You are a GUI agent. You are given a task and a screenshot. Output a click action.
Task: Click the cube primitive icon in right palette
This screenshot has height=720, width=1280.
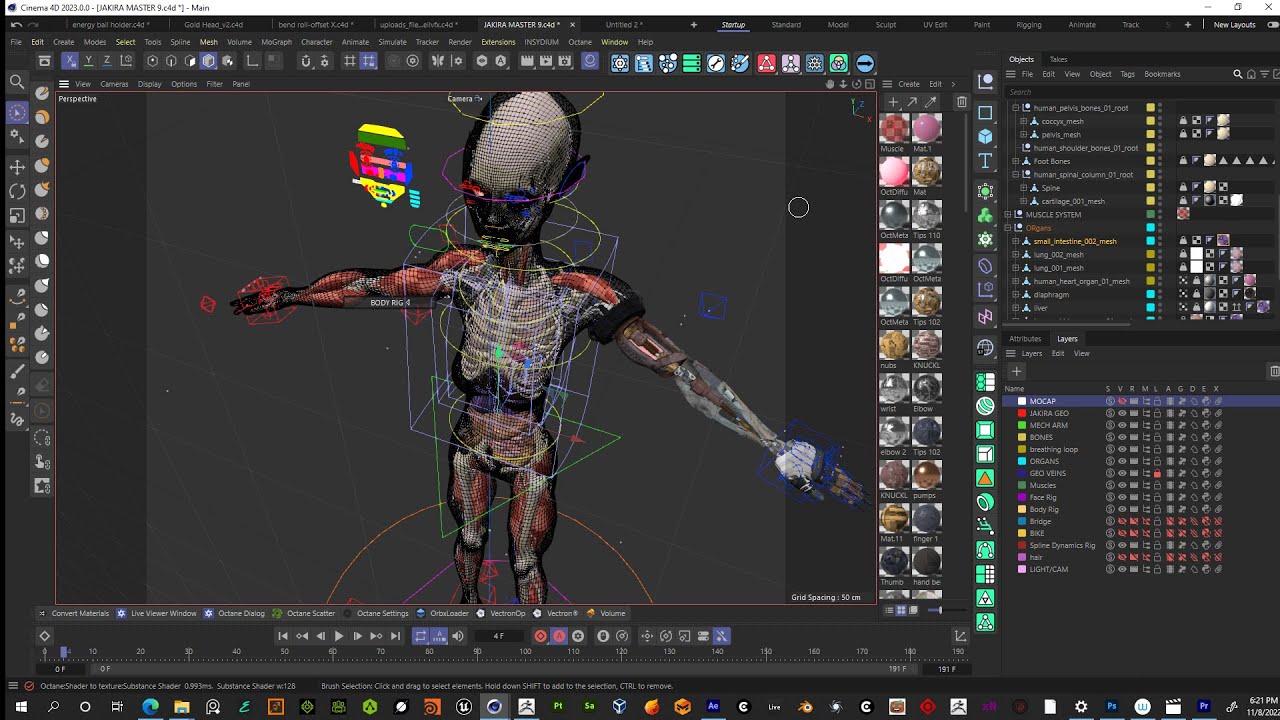coord(985,136)
